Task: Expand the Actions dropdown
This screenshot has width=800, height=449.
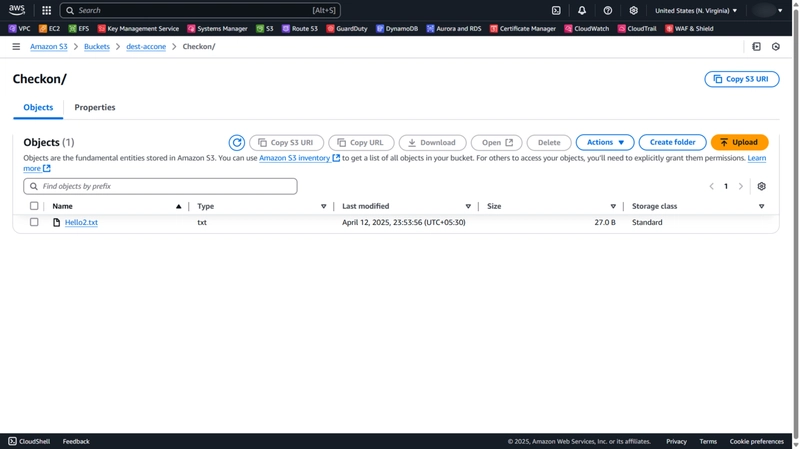Action: 605,142
